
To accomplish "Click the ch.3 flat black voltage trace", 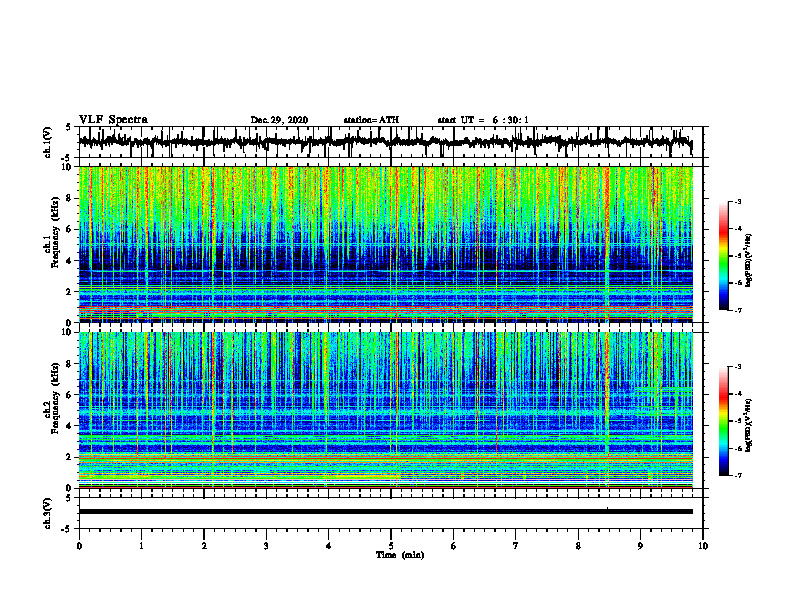I will [385, 512].
